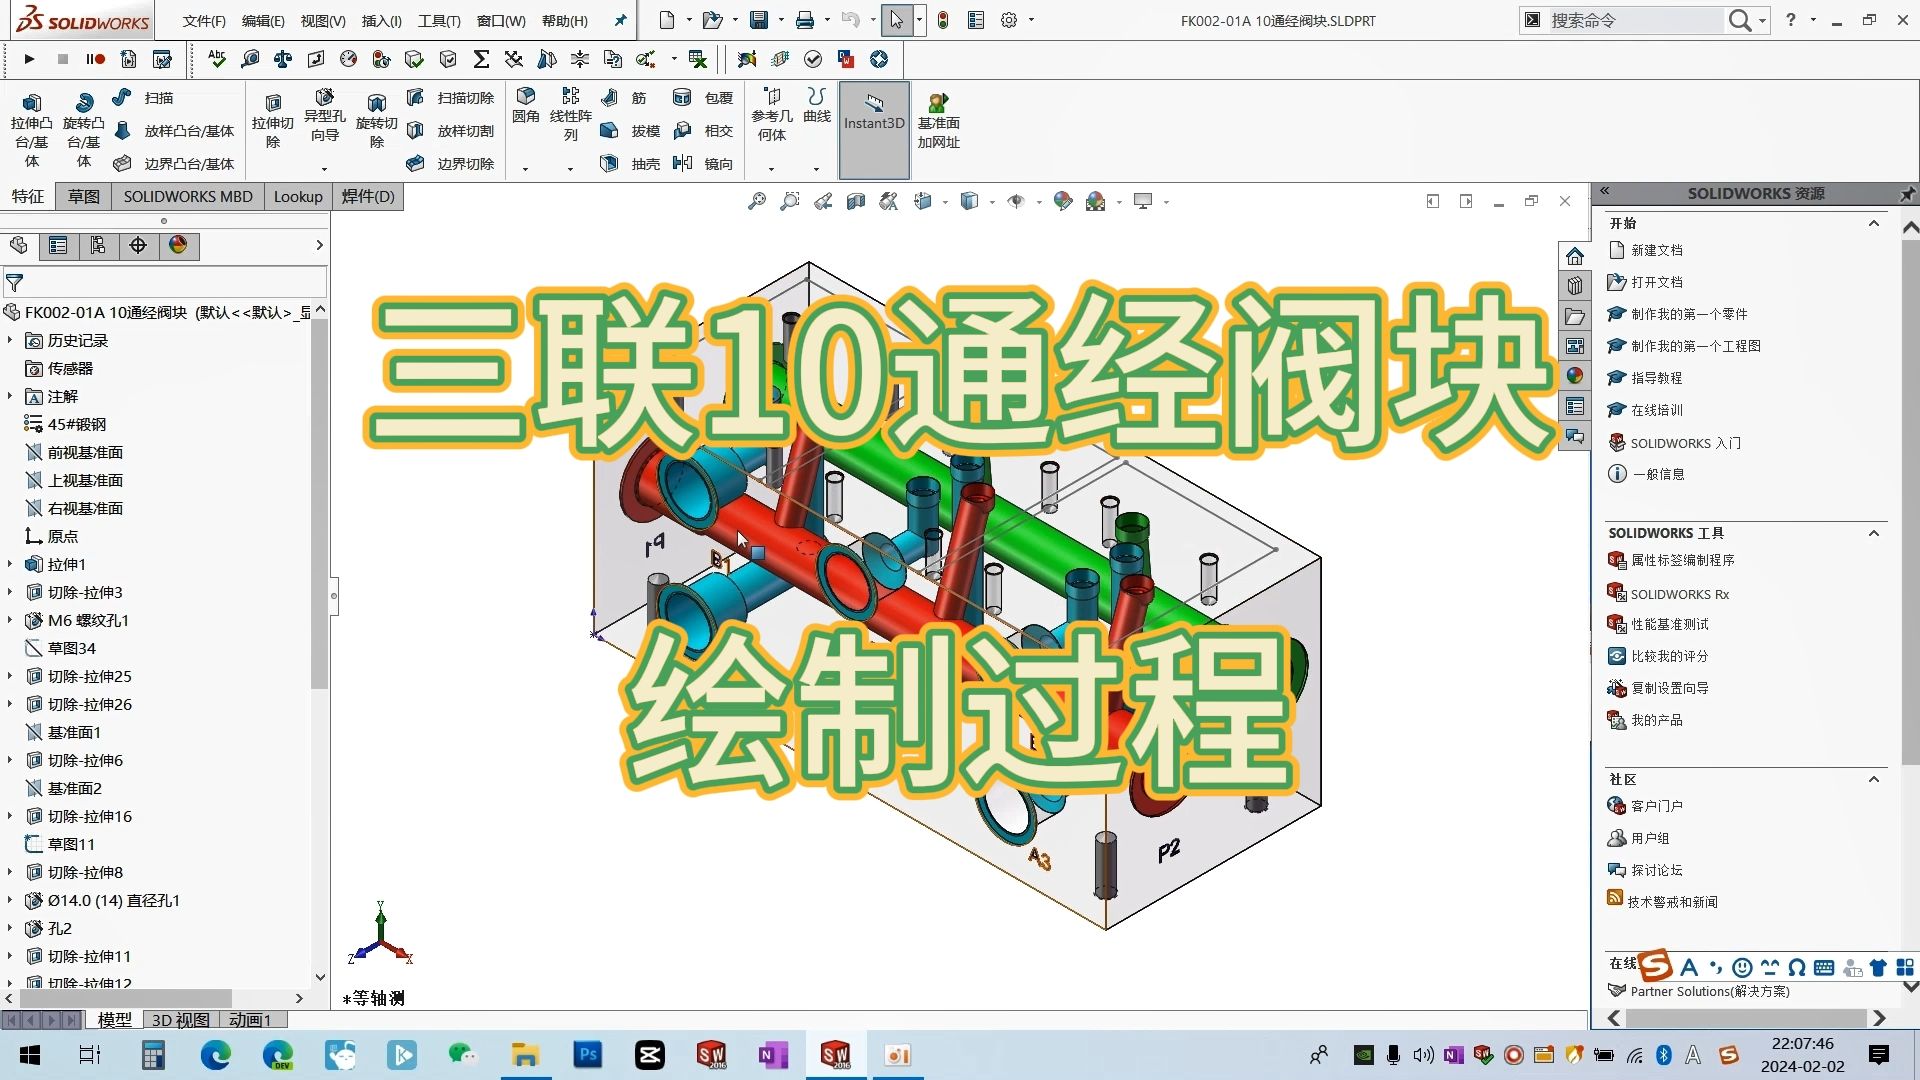Select the Fillet (圆角) tool
1920x1080 pixels.
point(526,106)
